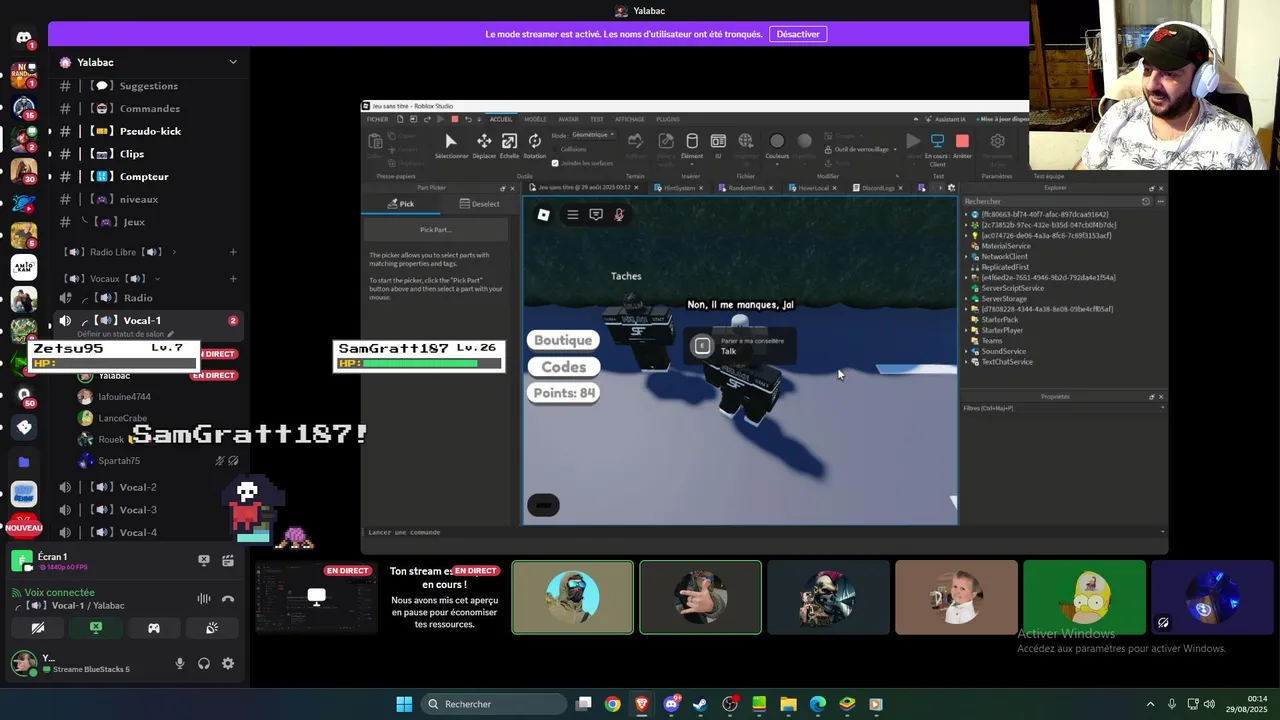Open the IU interface tool

(718, 146)
